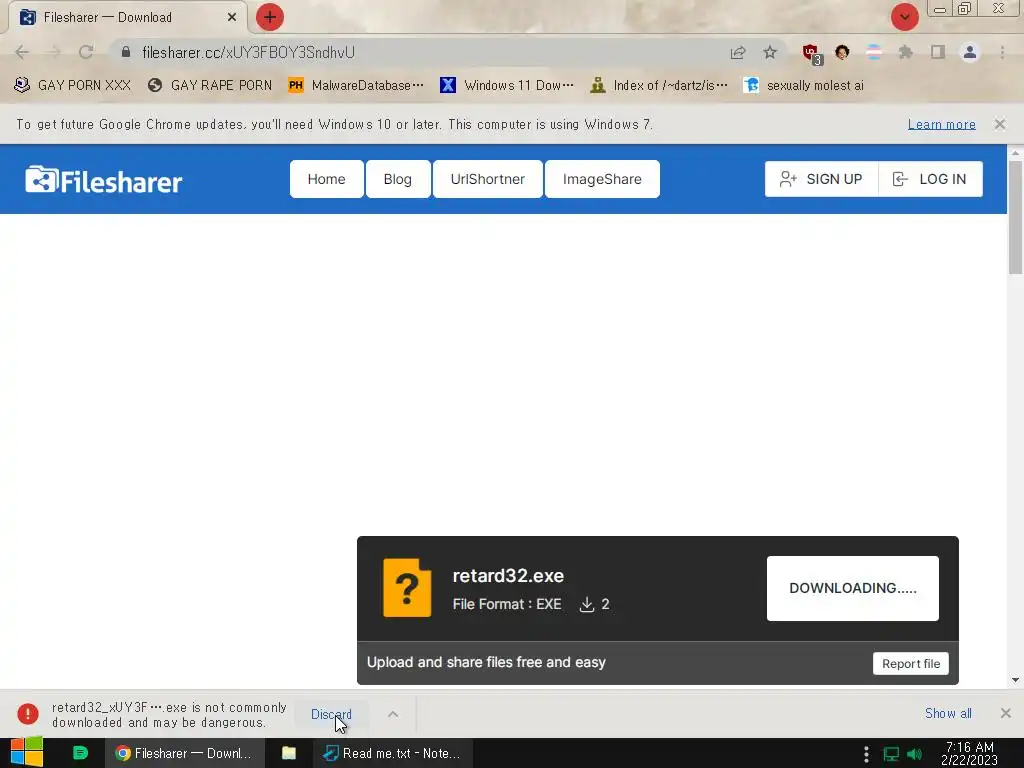Screen dimensions: 1024x768
Task: Open the Chrome three-dot menu
Action: point(1002,52)
